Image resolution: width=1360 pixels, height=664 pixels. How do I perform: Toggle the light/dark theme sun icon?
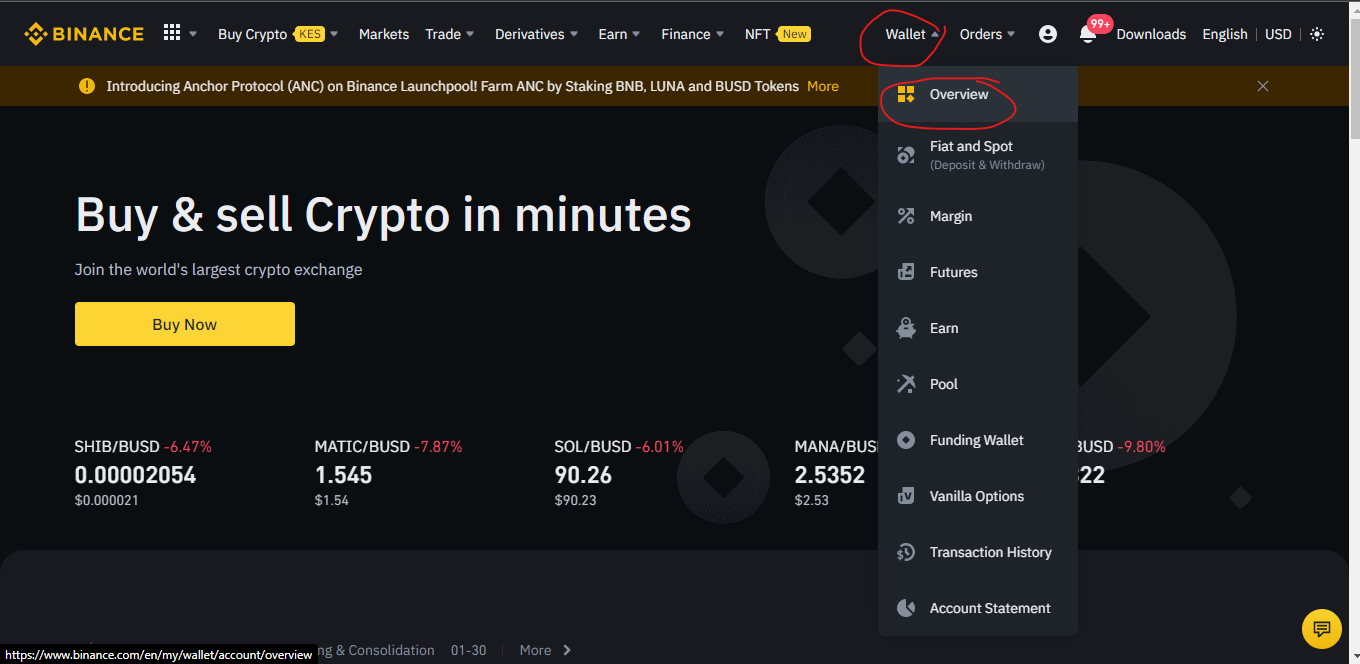(1317, 34)
